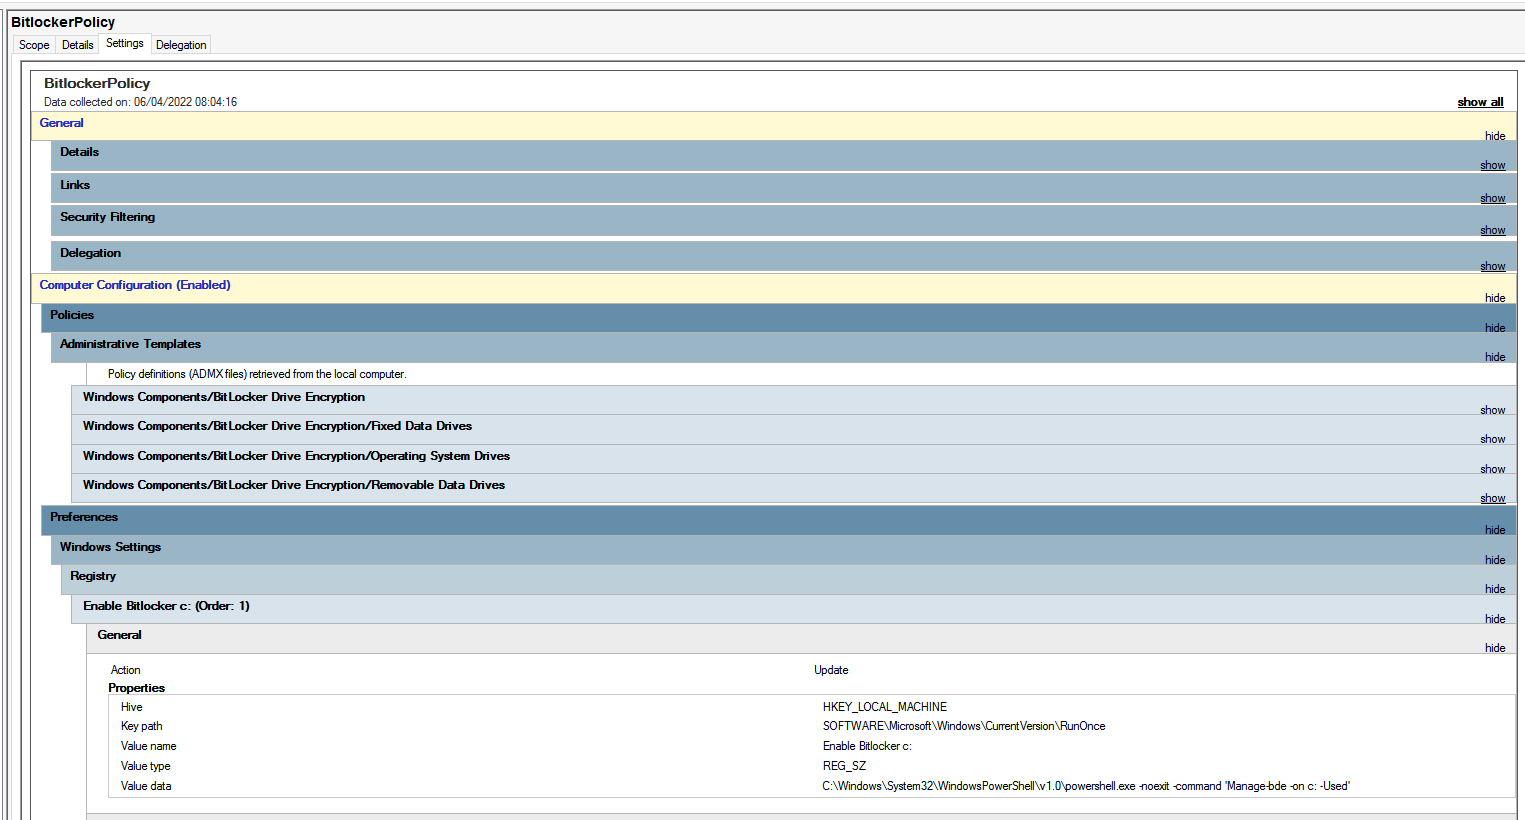This screenshot has width=1525, height=820.
Task: Hide the Enable Bitlocker c: item
Action: 1494,618
